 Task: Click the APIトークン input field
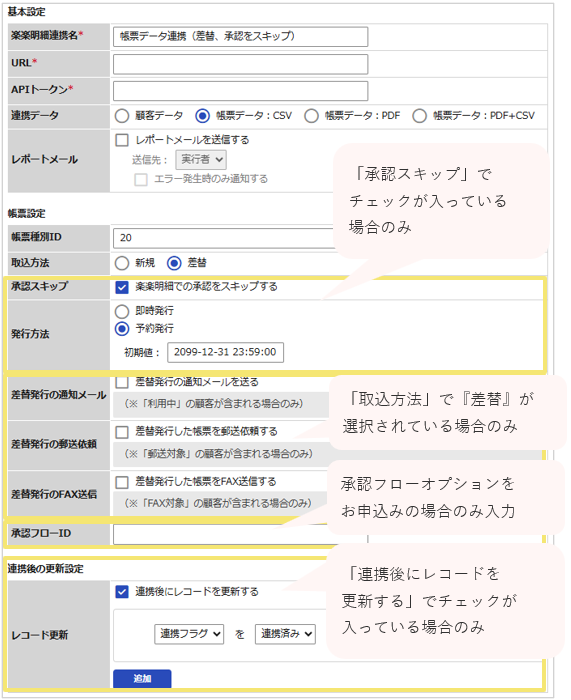point(240,91)
